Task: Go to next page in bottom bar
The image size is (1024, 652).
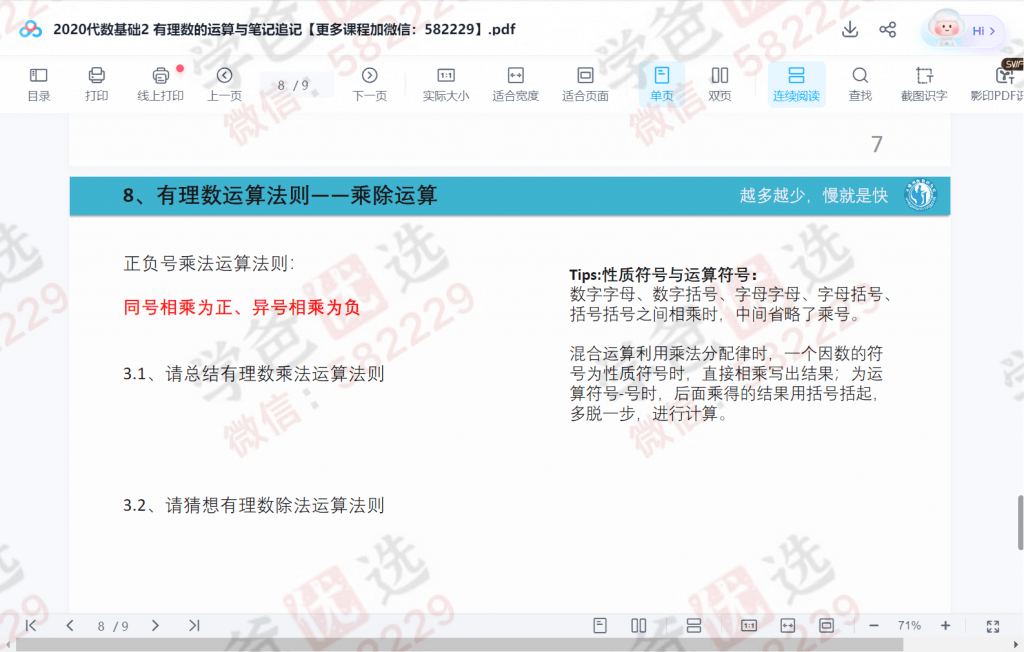Action: pyautogui.click(x=155, y=625)
